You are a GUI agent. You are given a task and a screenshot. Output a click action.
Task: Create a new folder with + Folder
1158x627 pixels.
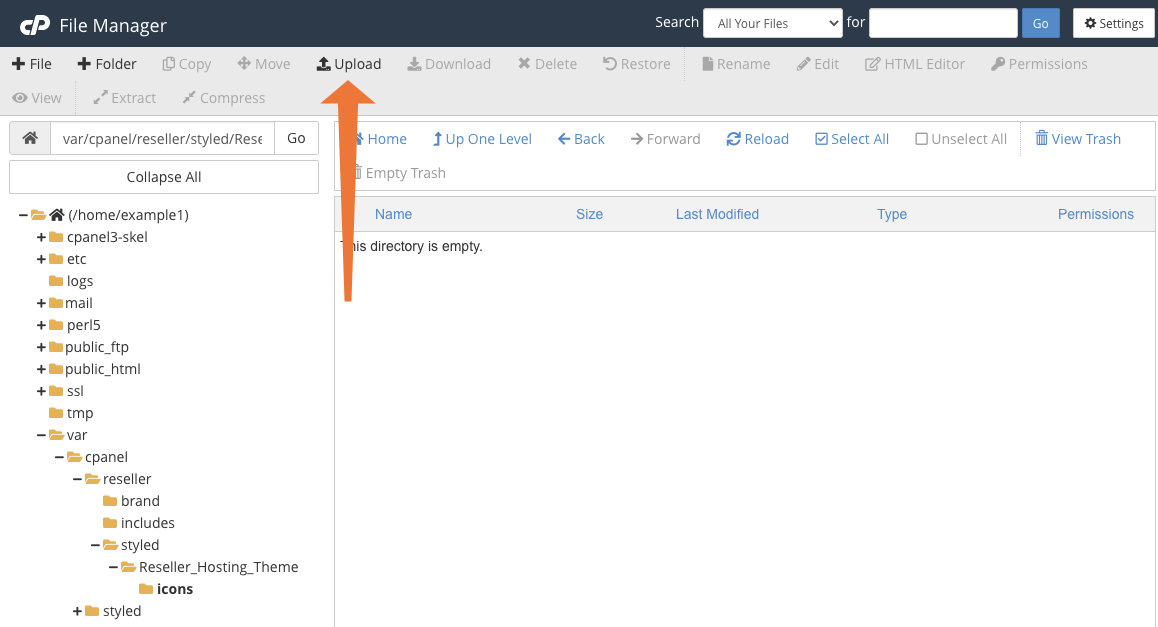point(107,64)
